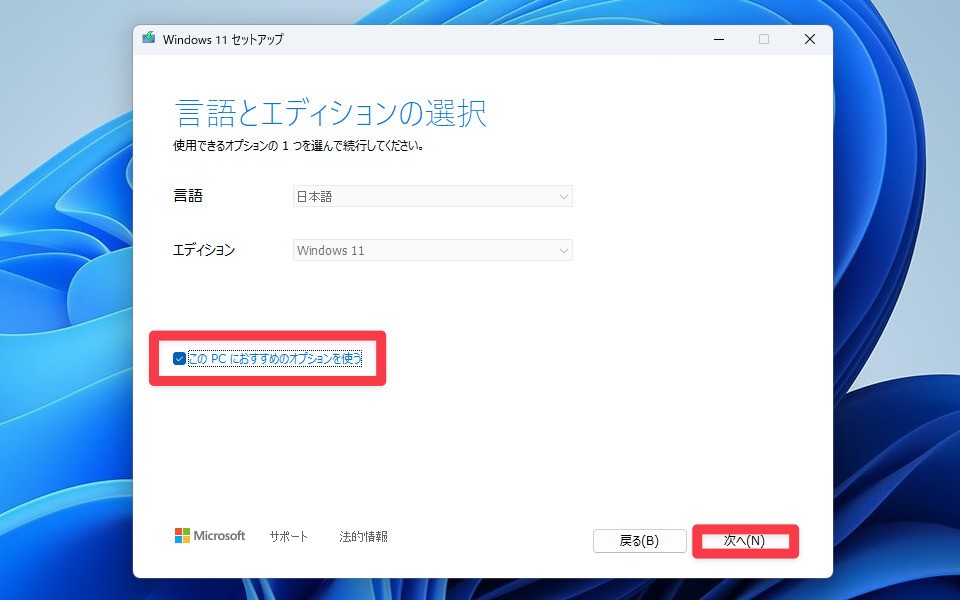
Task: Click the Microsoft wordmark text in footer
Action: 219,536
